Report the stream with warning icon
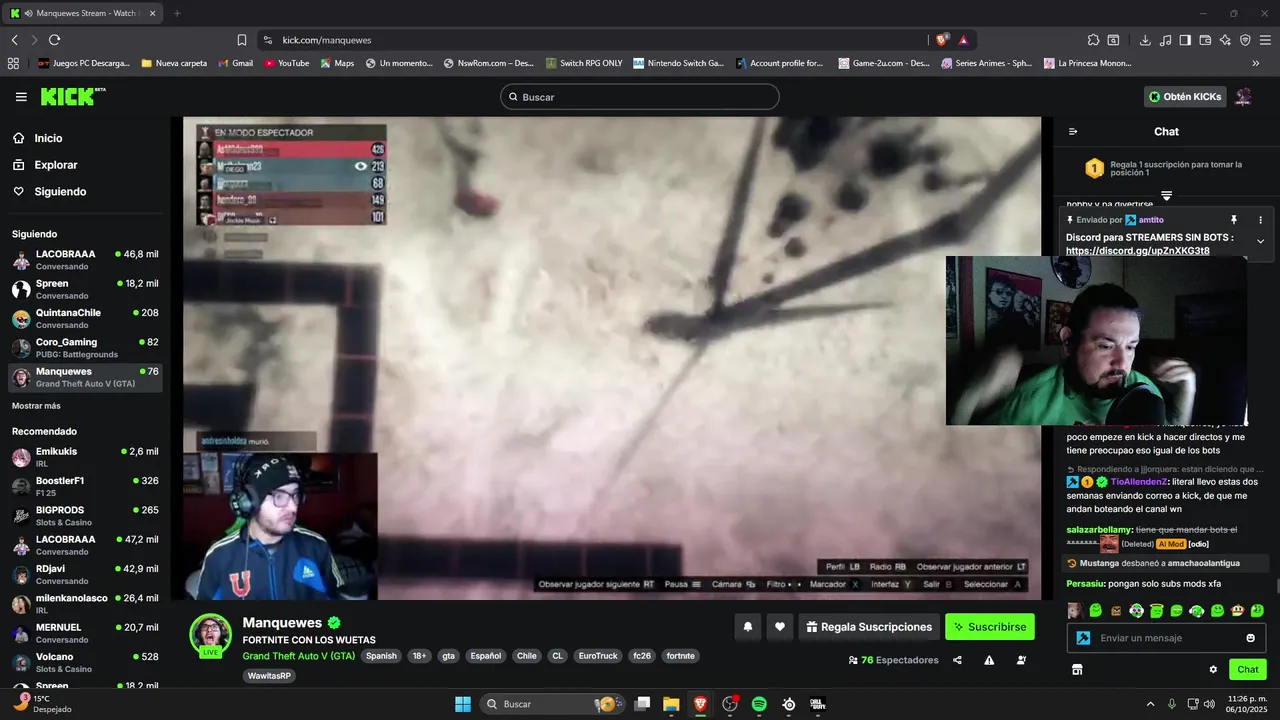This screenshot has height=720, width=1280. 989,660
